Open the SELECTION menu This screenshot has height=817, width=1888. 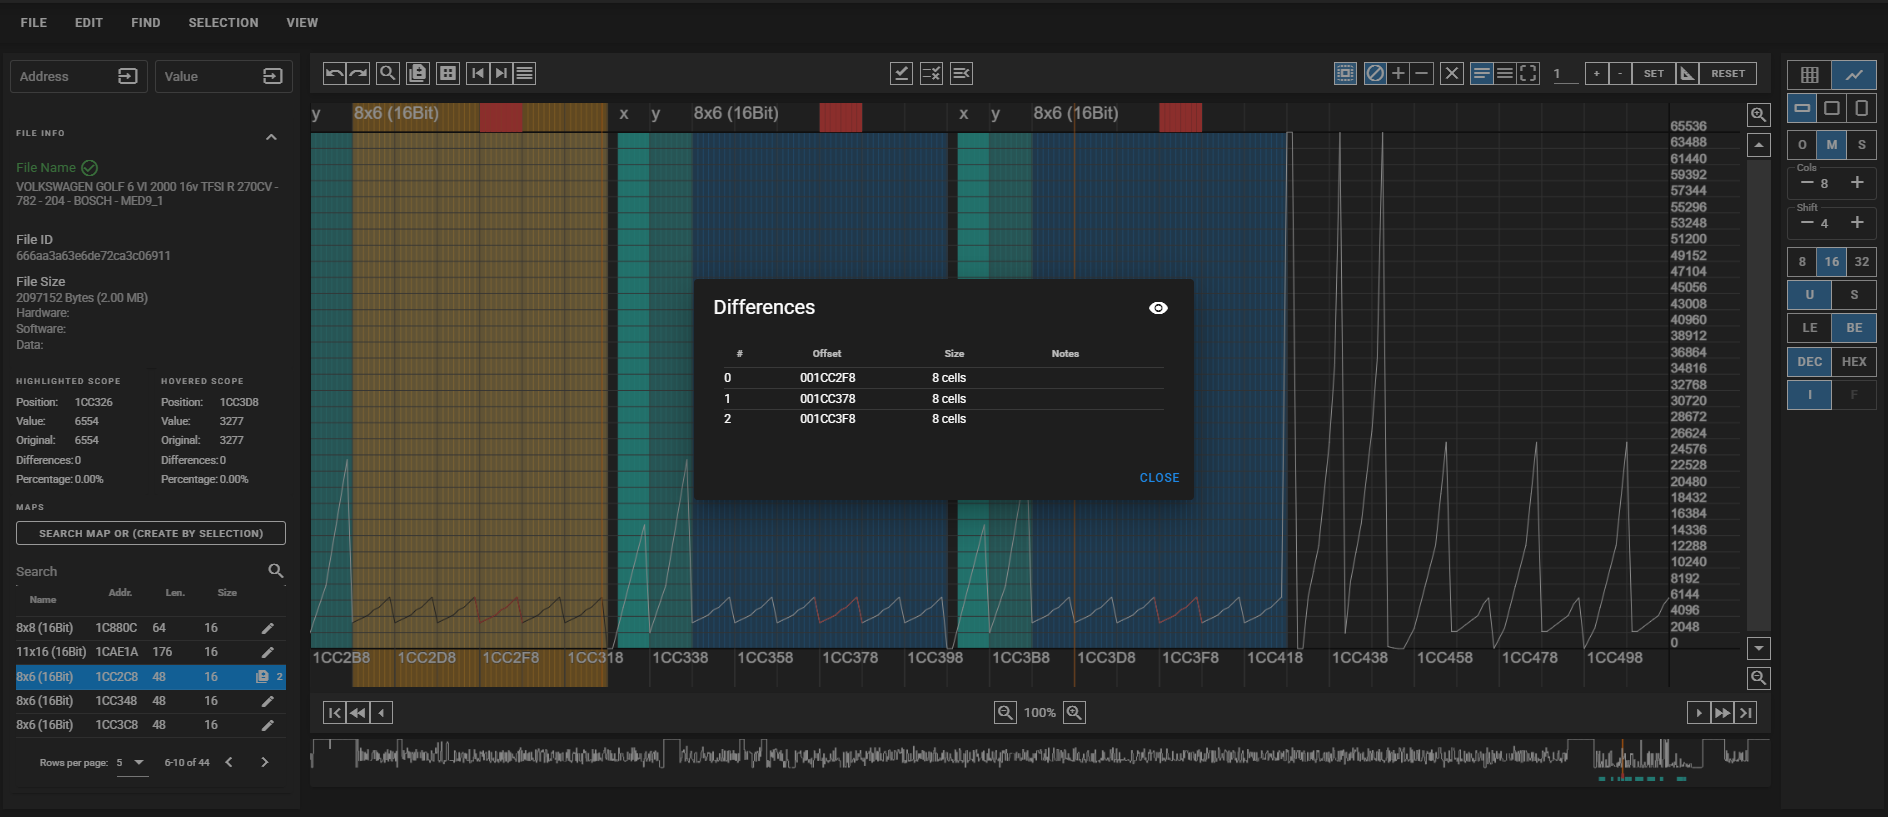click(223, 23)
